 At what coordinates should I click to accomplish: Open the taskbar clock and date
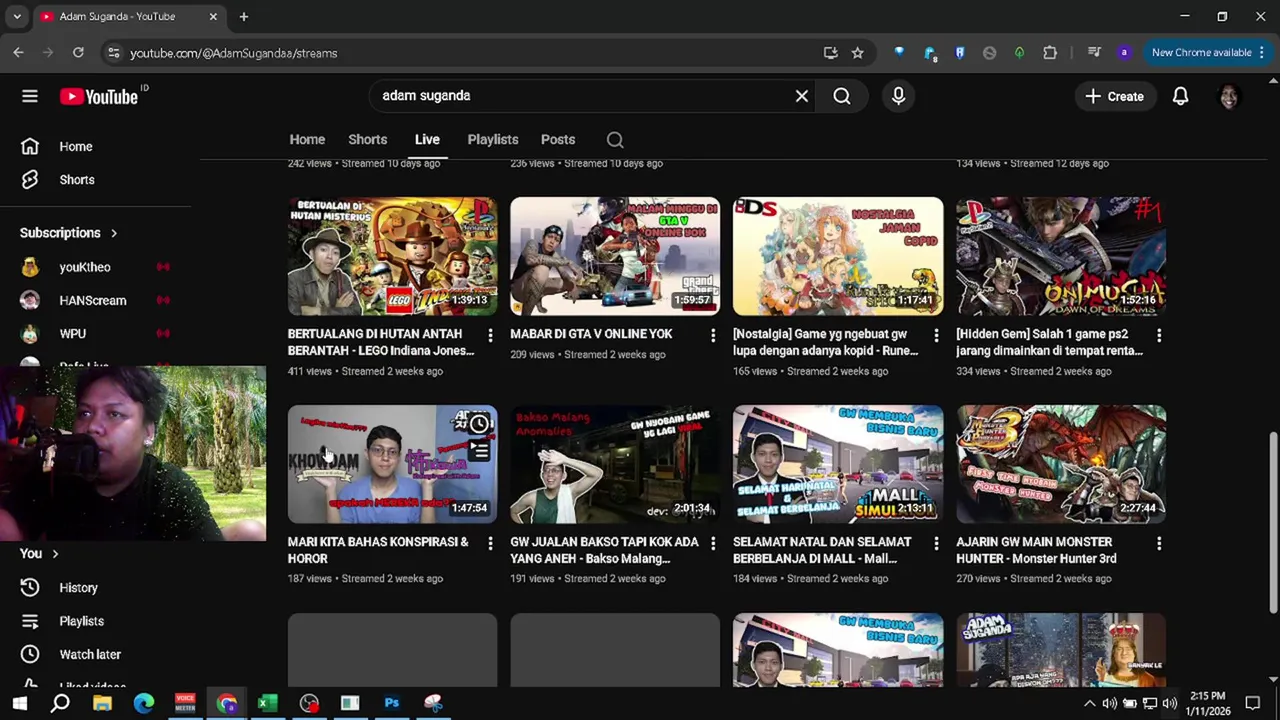tap(1207, 703)
